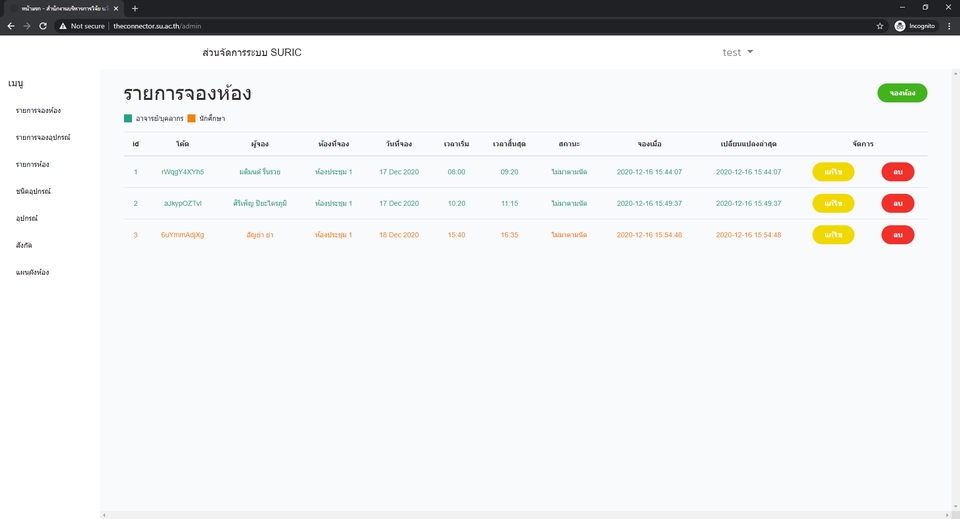This screenshot has height=519, width=960.
Task: Click the browser back arrow
Action: 10,26
